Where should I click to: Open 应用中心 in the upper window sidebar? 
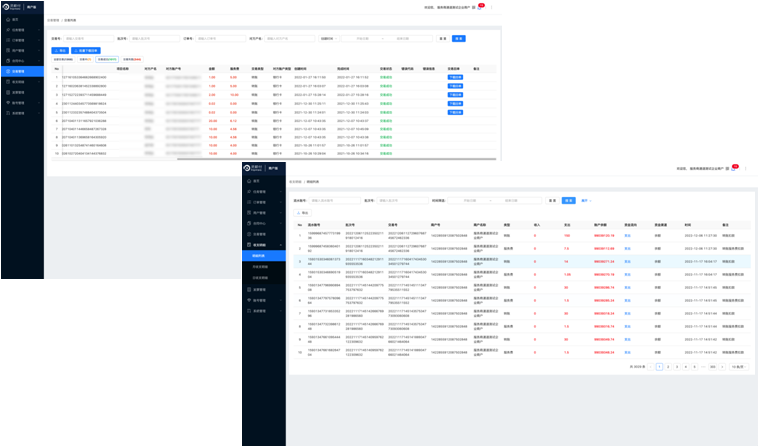[x=22, y=61]
